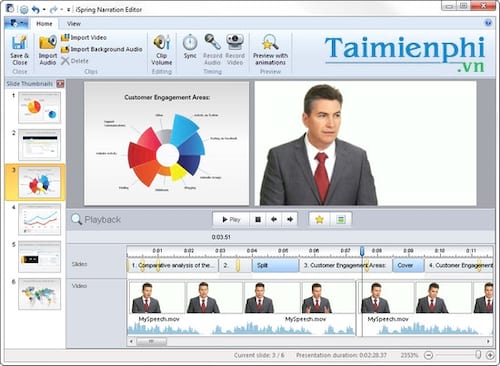Select slide 6 world map thumbnail
Image resolution: width=500 pixels, height=366 pixels.
pyautogui.click(x=40, y=294)
